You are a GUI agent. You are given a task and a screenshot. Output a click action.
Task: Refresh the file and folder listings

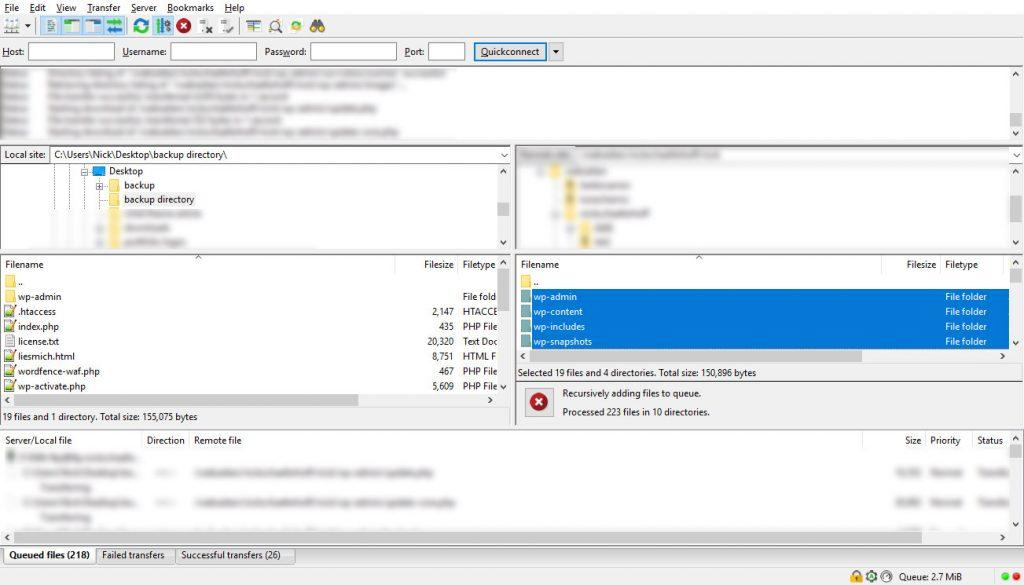(139, 26)
